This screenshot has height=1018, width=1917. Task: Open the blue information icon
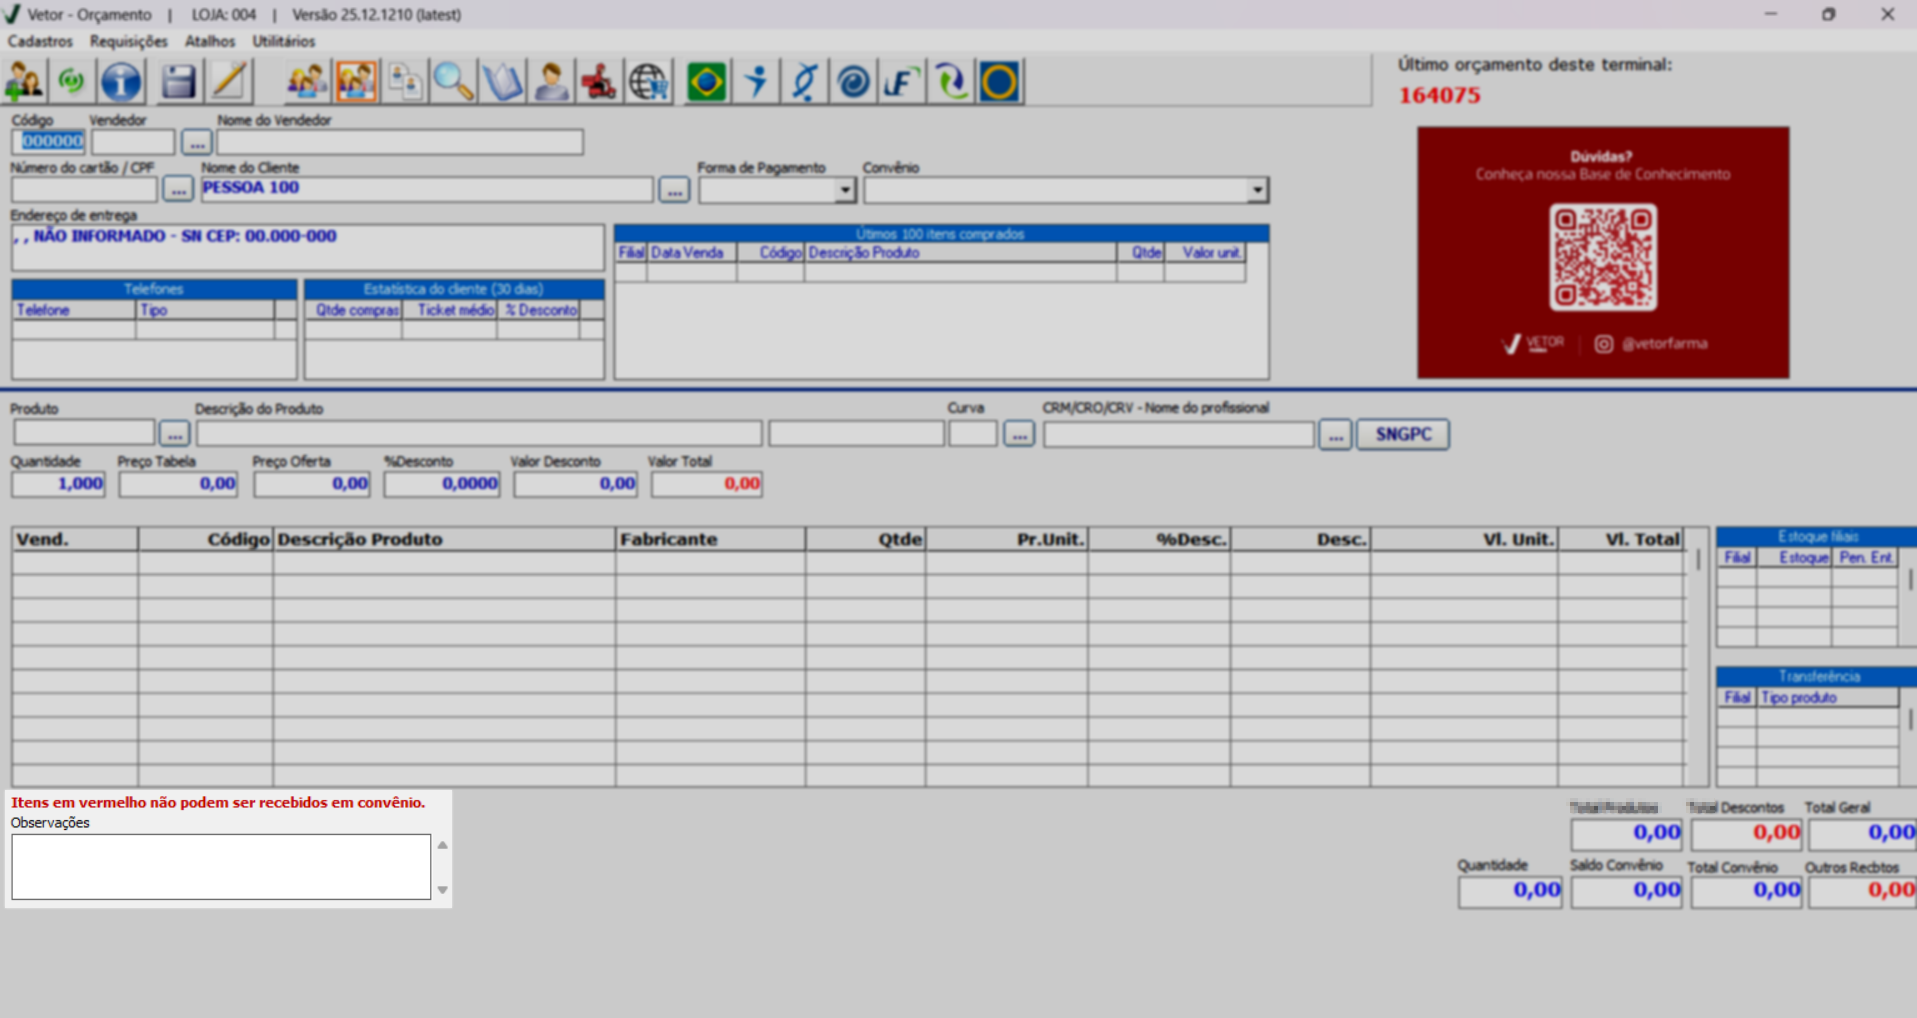[x=122, y=81]
